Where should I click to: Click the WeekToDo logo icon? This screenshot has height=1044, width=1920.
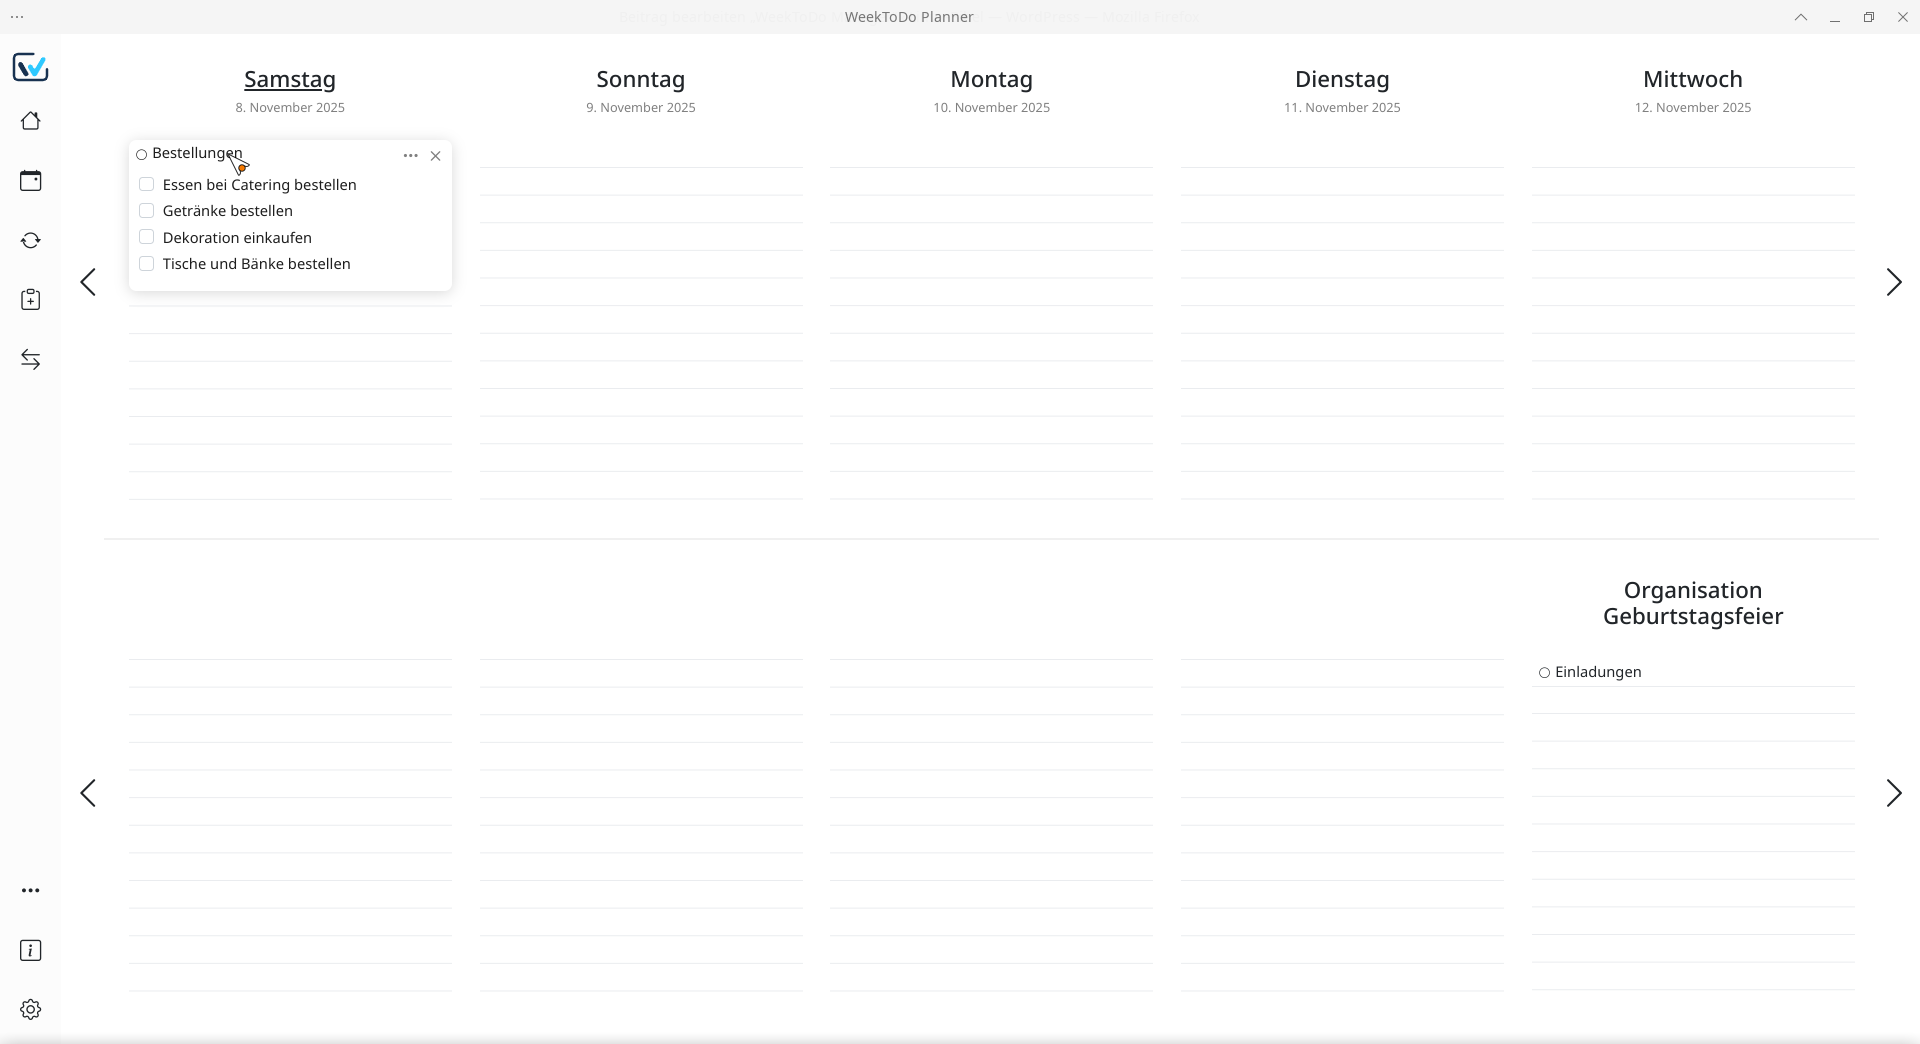point(30,67)
